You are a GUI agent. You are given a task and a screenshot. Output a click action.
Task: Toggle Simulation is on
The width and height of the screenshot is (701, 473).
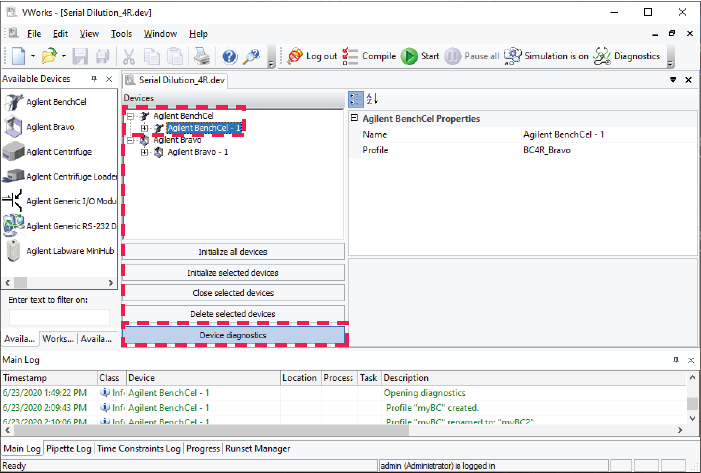point(546,56)
